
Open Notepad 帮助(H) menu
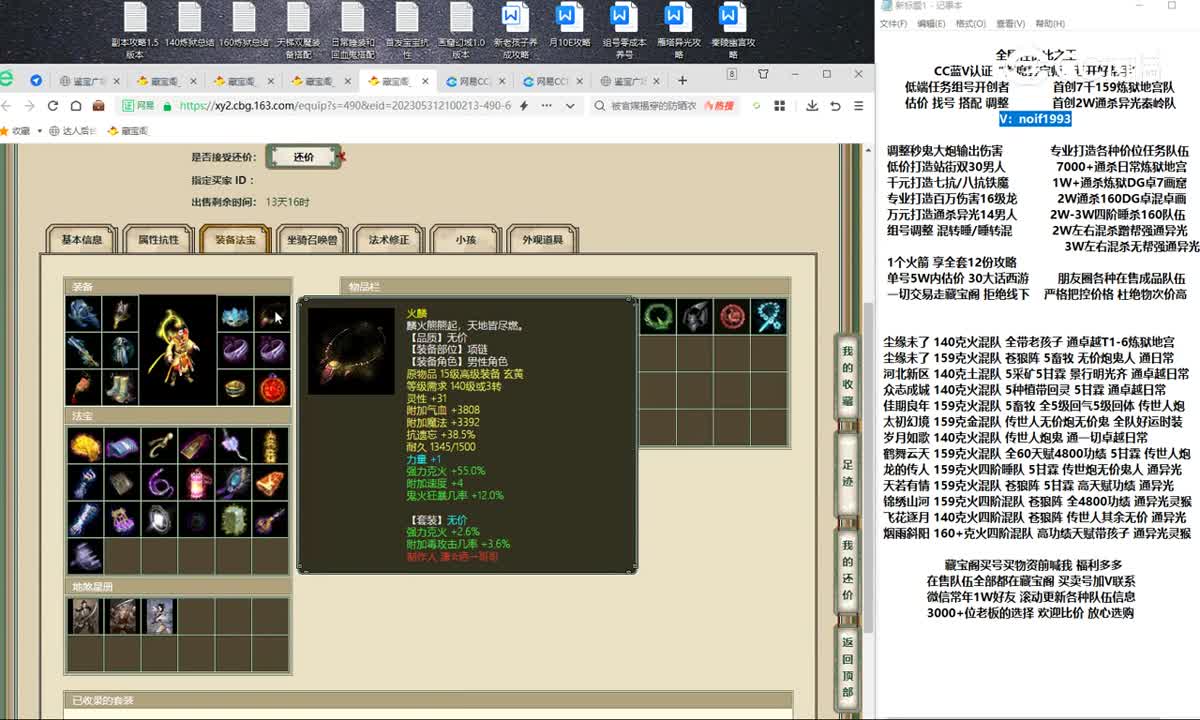point(1050,23)
